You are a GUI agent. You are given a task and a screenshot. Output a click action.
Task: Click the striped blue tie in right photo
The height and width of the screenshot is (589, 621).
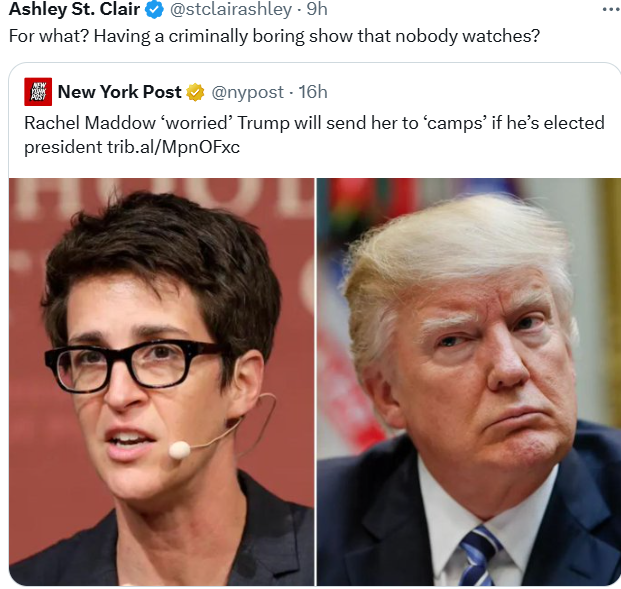480,557
